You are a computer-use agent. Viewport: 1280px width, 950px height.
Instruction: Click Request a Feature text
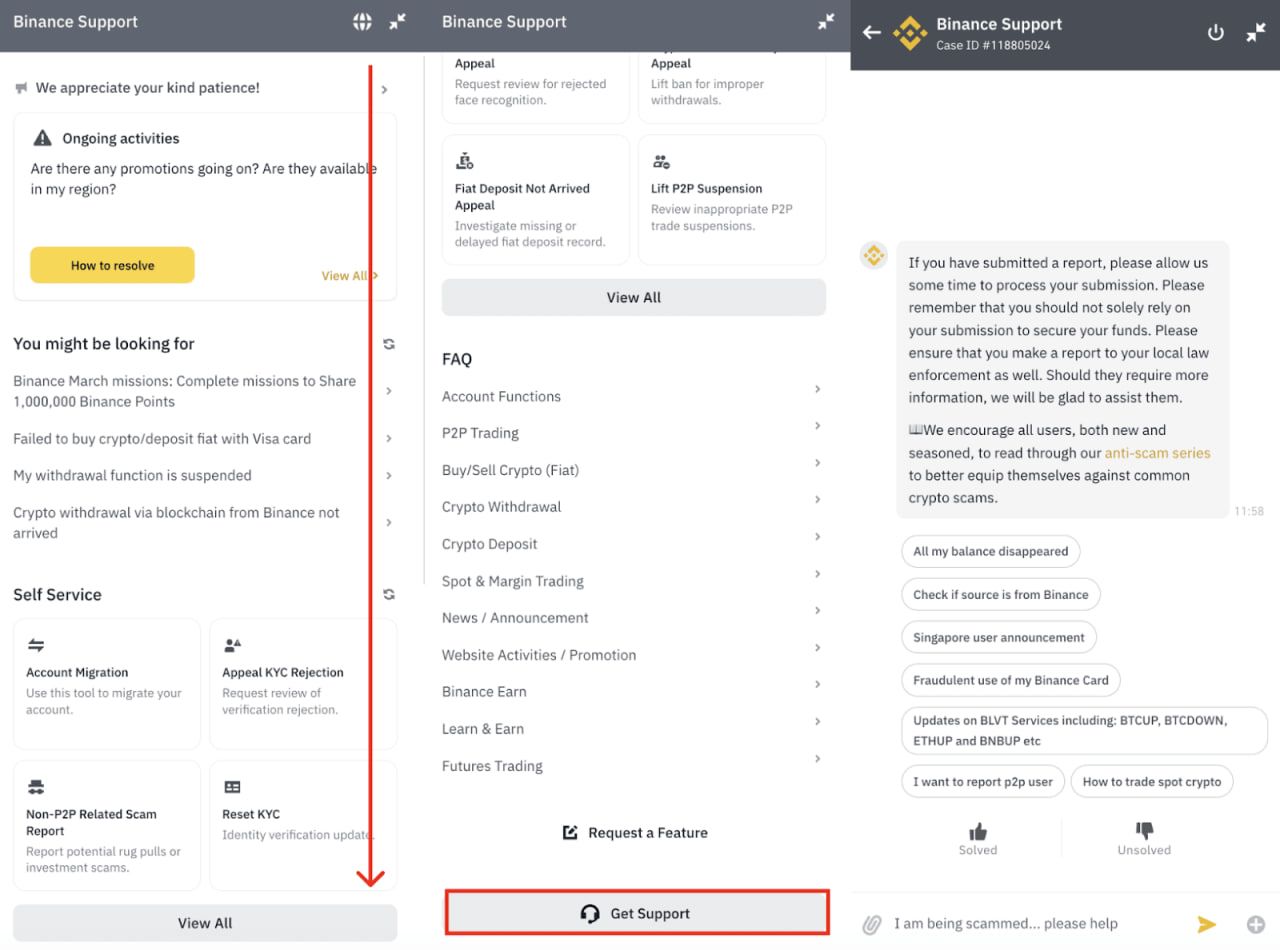(648, 833)
